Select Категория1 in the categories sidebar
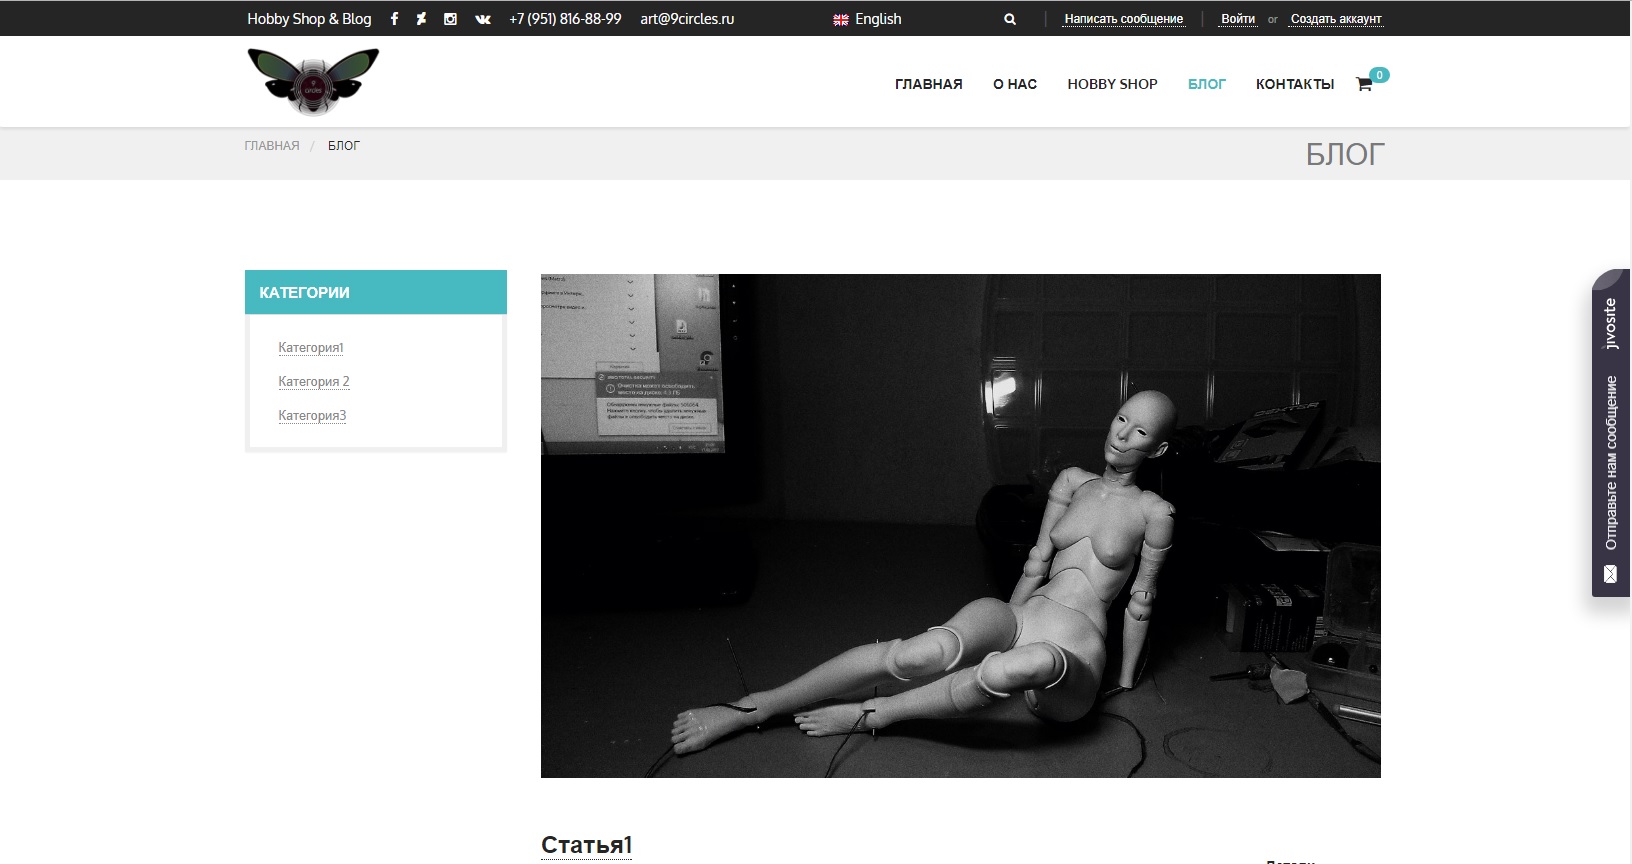Screen dimensions: 1632x864 tap(311, 348)
